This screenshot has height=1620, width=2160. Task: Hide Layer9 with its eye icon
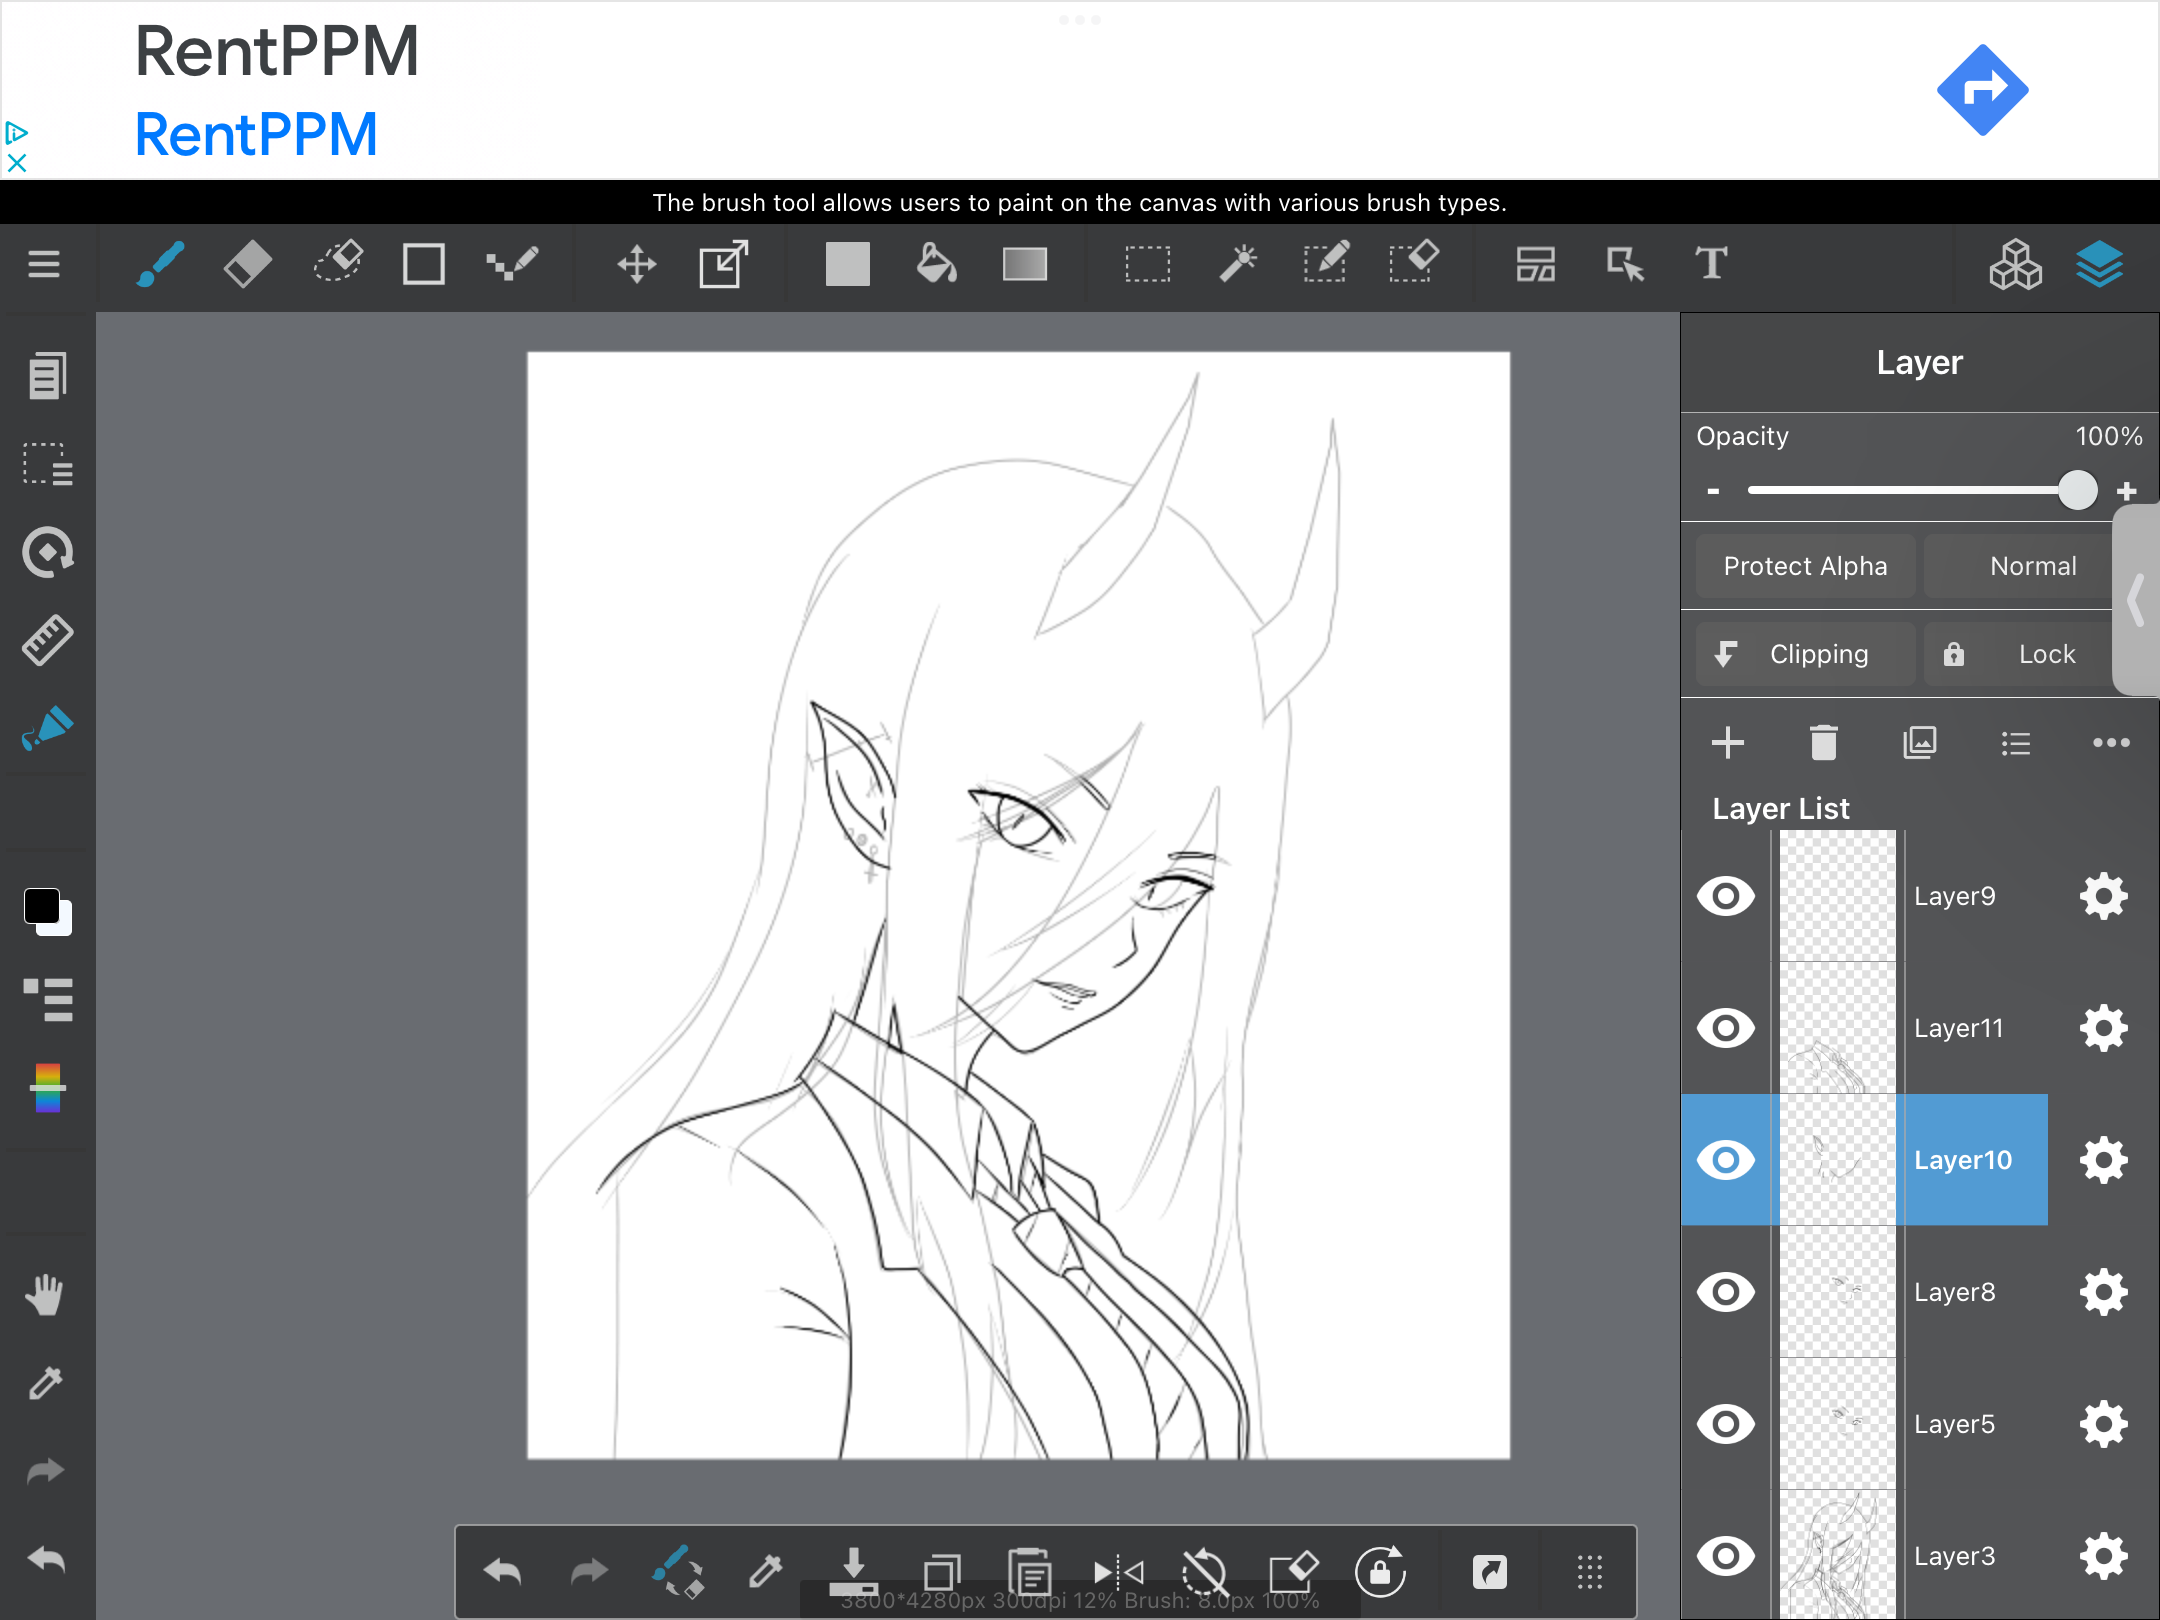(1726, 896)
